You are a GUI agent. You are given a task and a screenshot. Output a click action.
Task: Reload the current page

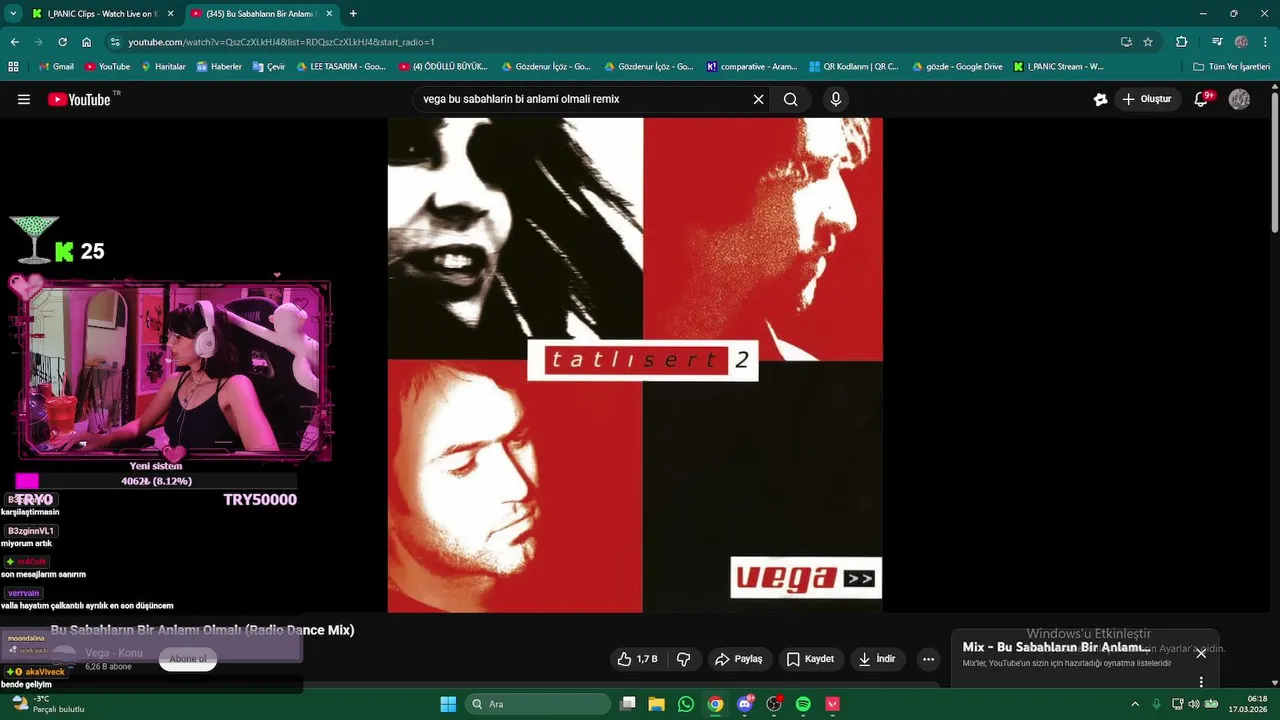pyautogui.click(x=62, y=42)
